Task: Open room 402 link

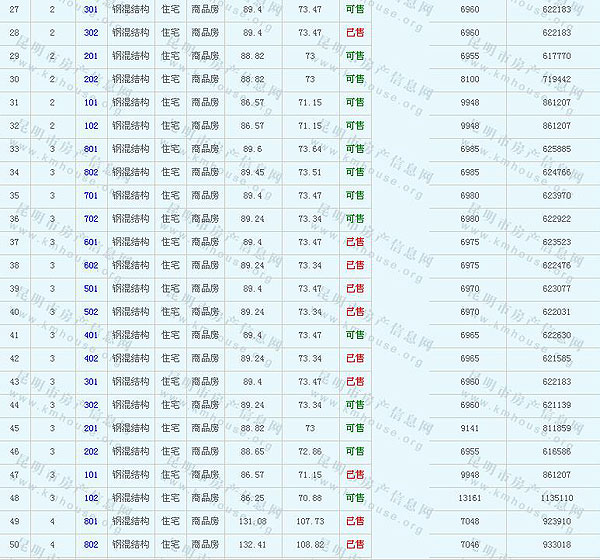Action: pos(91,357)
